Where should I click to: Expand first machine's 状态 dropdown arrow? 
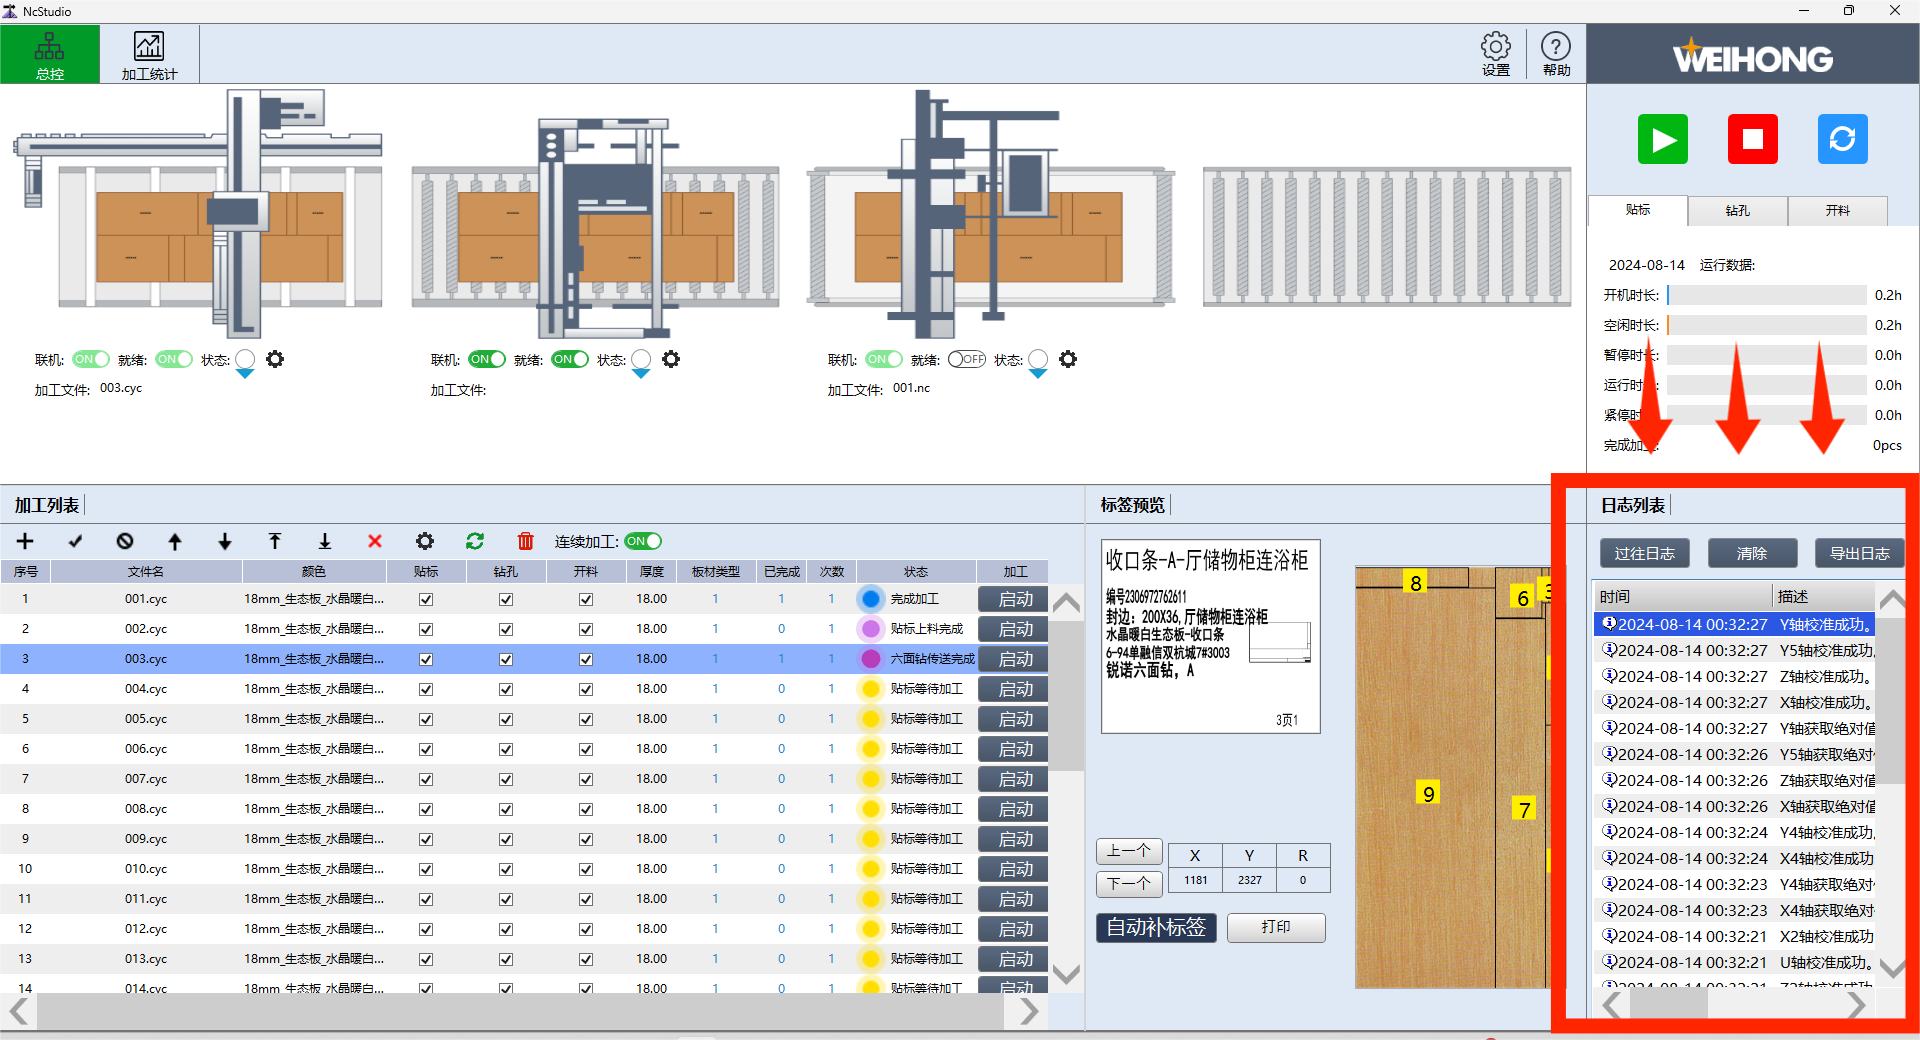click(x=245, y=374)
